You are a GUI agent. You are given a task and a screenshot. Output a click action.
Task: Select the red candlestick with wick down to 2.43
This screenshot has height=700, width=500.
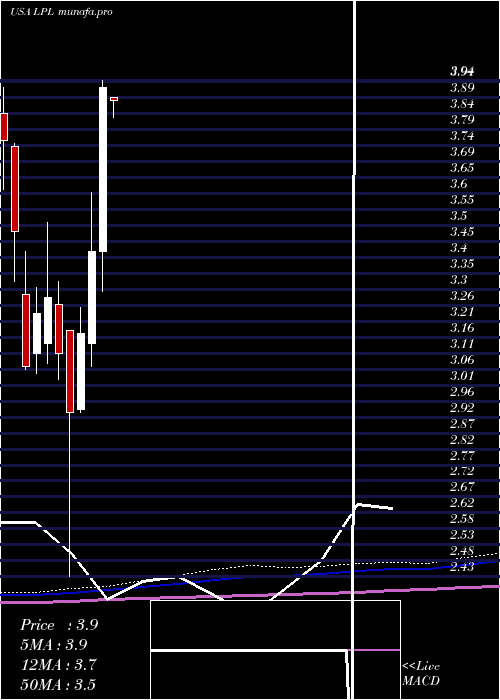pos(70,371)
